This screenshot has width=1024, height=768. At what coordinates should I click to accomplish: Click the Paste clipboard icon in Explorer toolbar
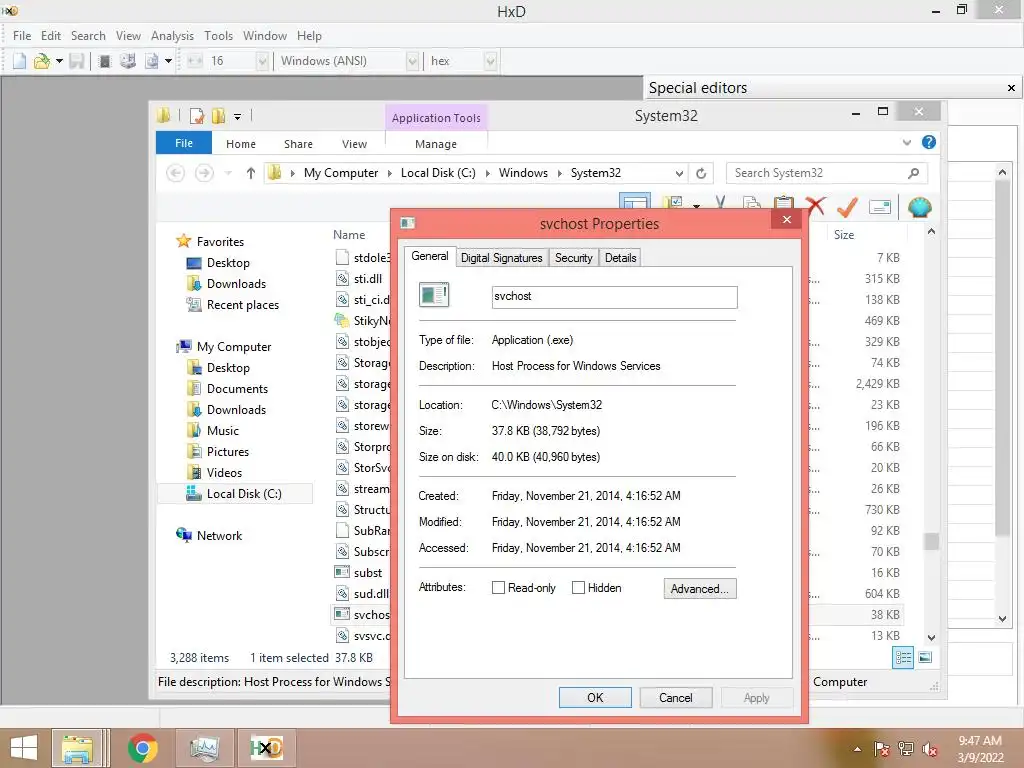pos(783,204)
